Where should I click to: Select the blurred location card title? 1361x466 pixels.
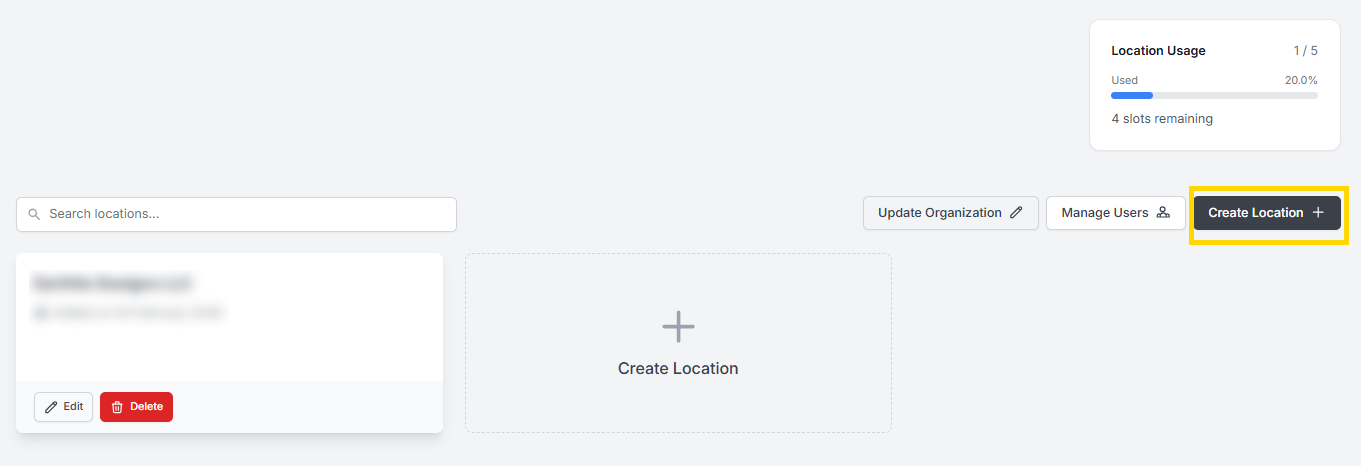112,283
